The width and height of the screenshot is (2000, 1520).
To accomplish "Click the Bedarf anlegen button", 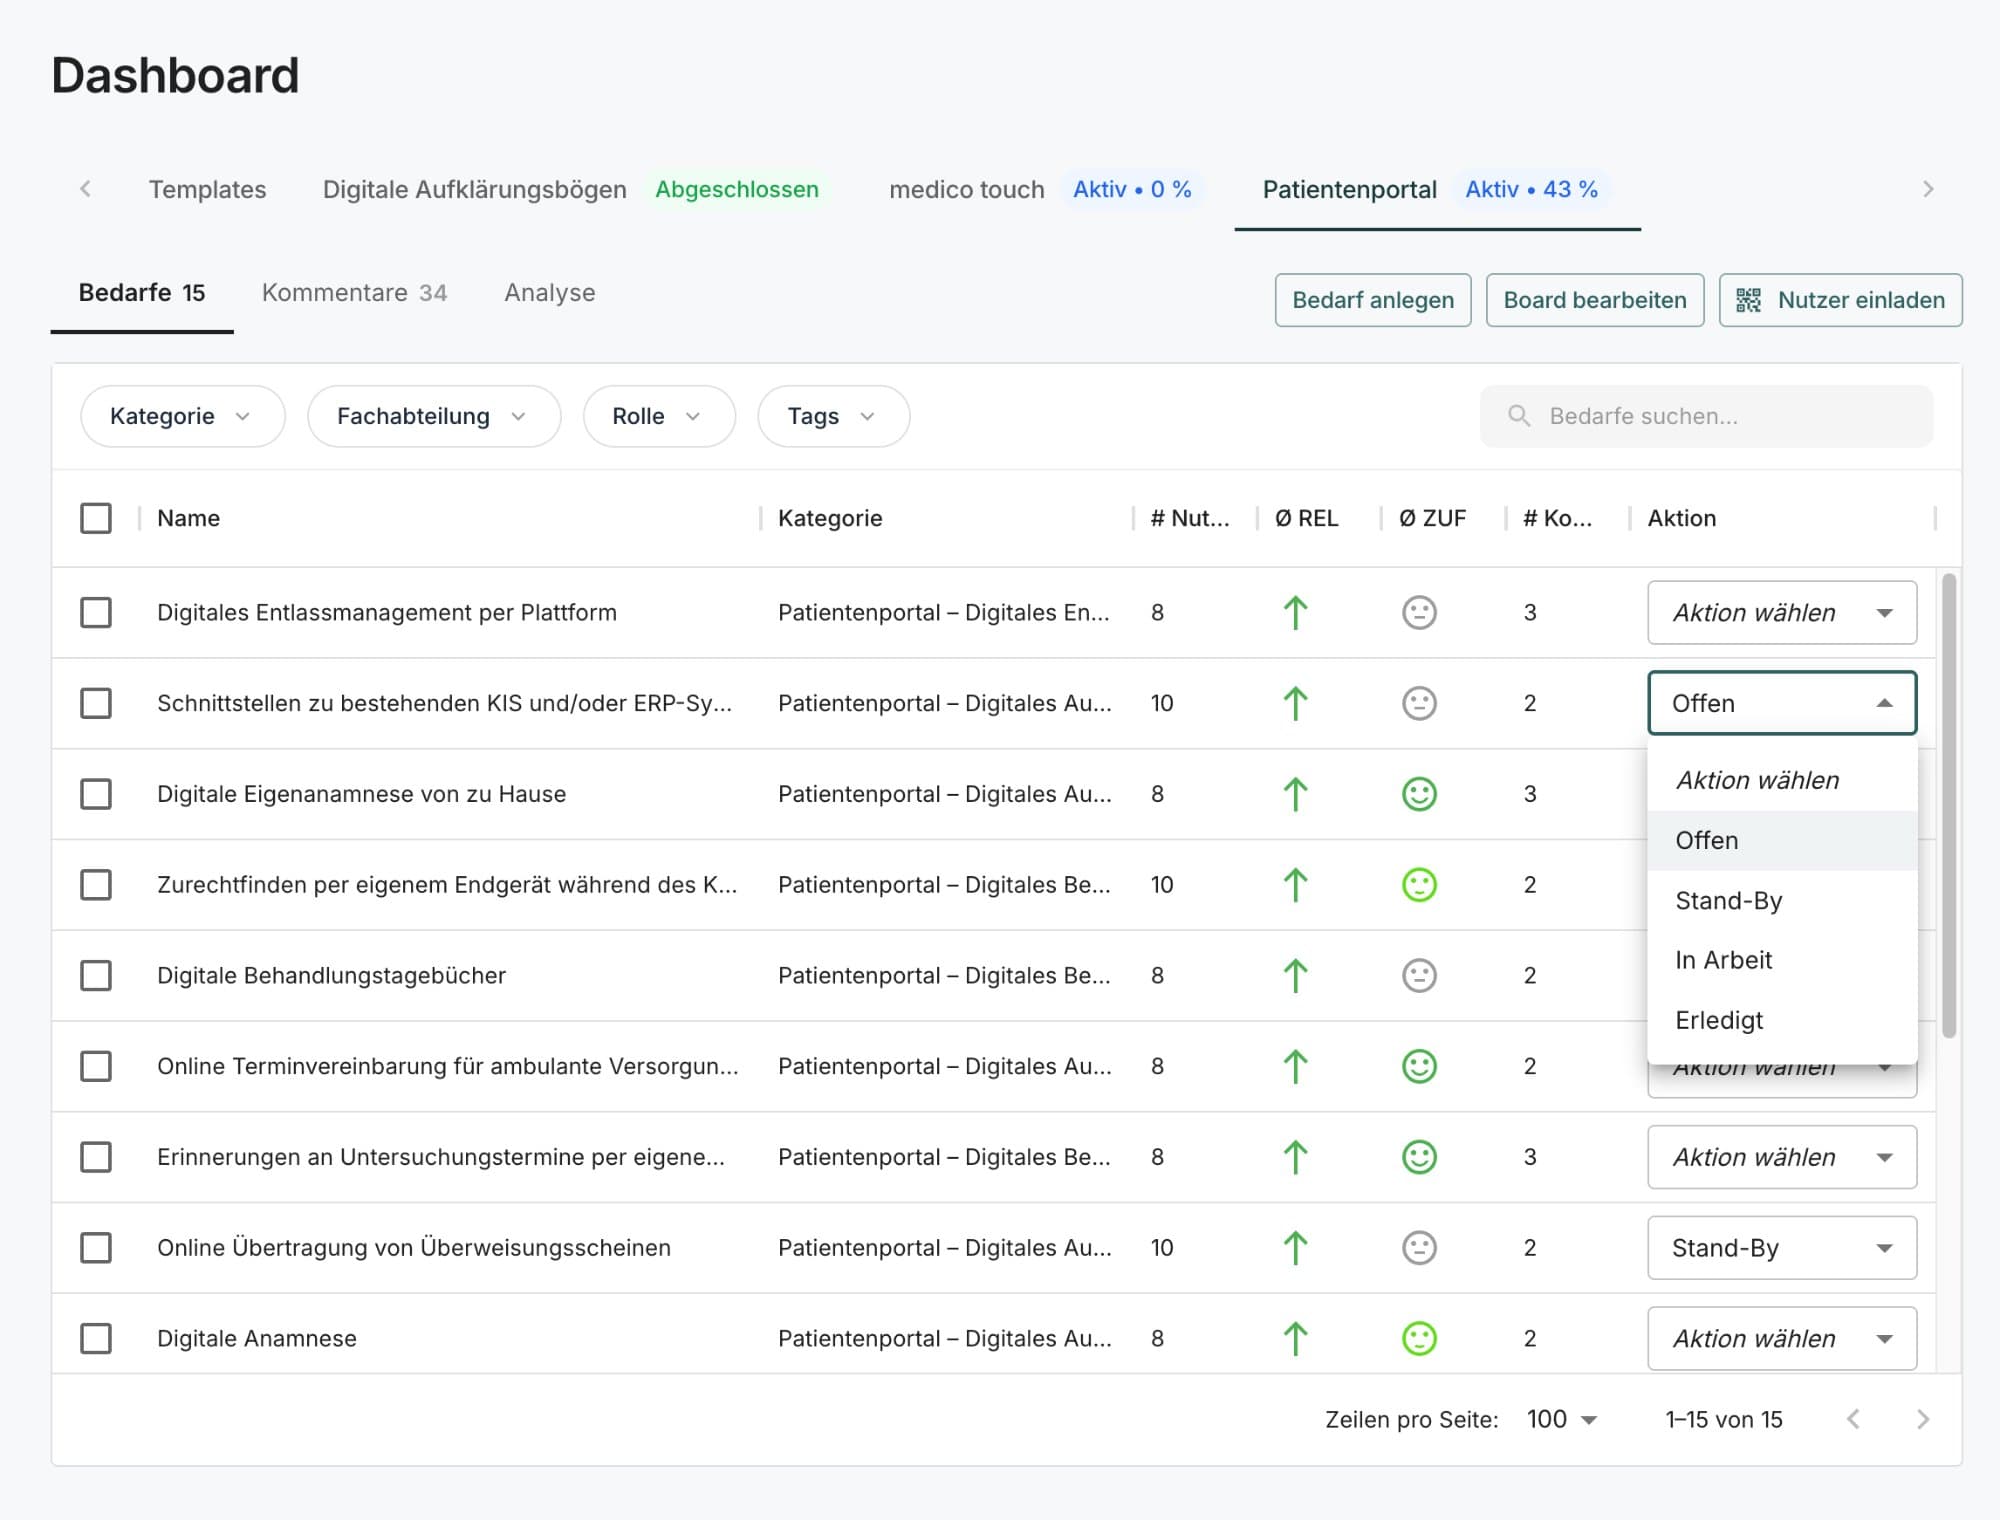I will click(1372, 300).
